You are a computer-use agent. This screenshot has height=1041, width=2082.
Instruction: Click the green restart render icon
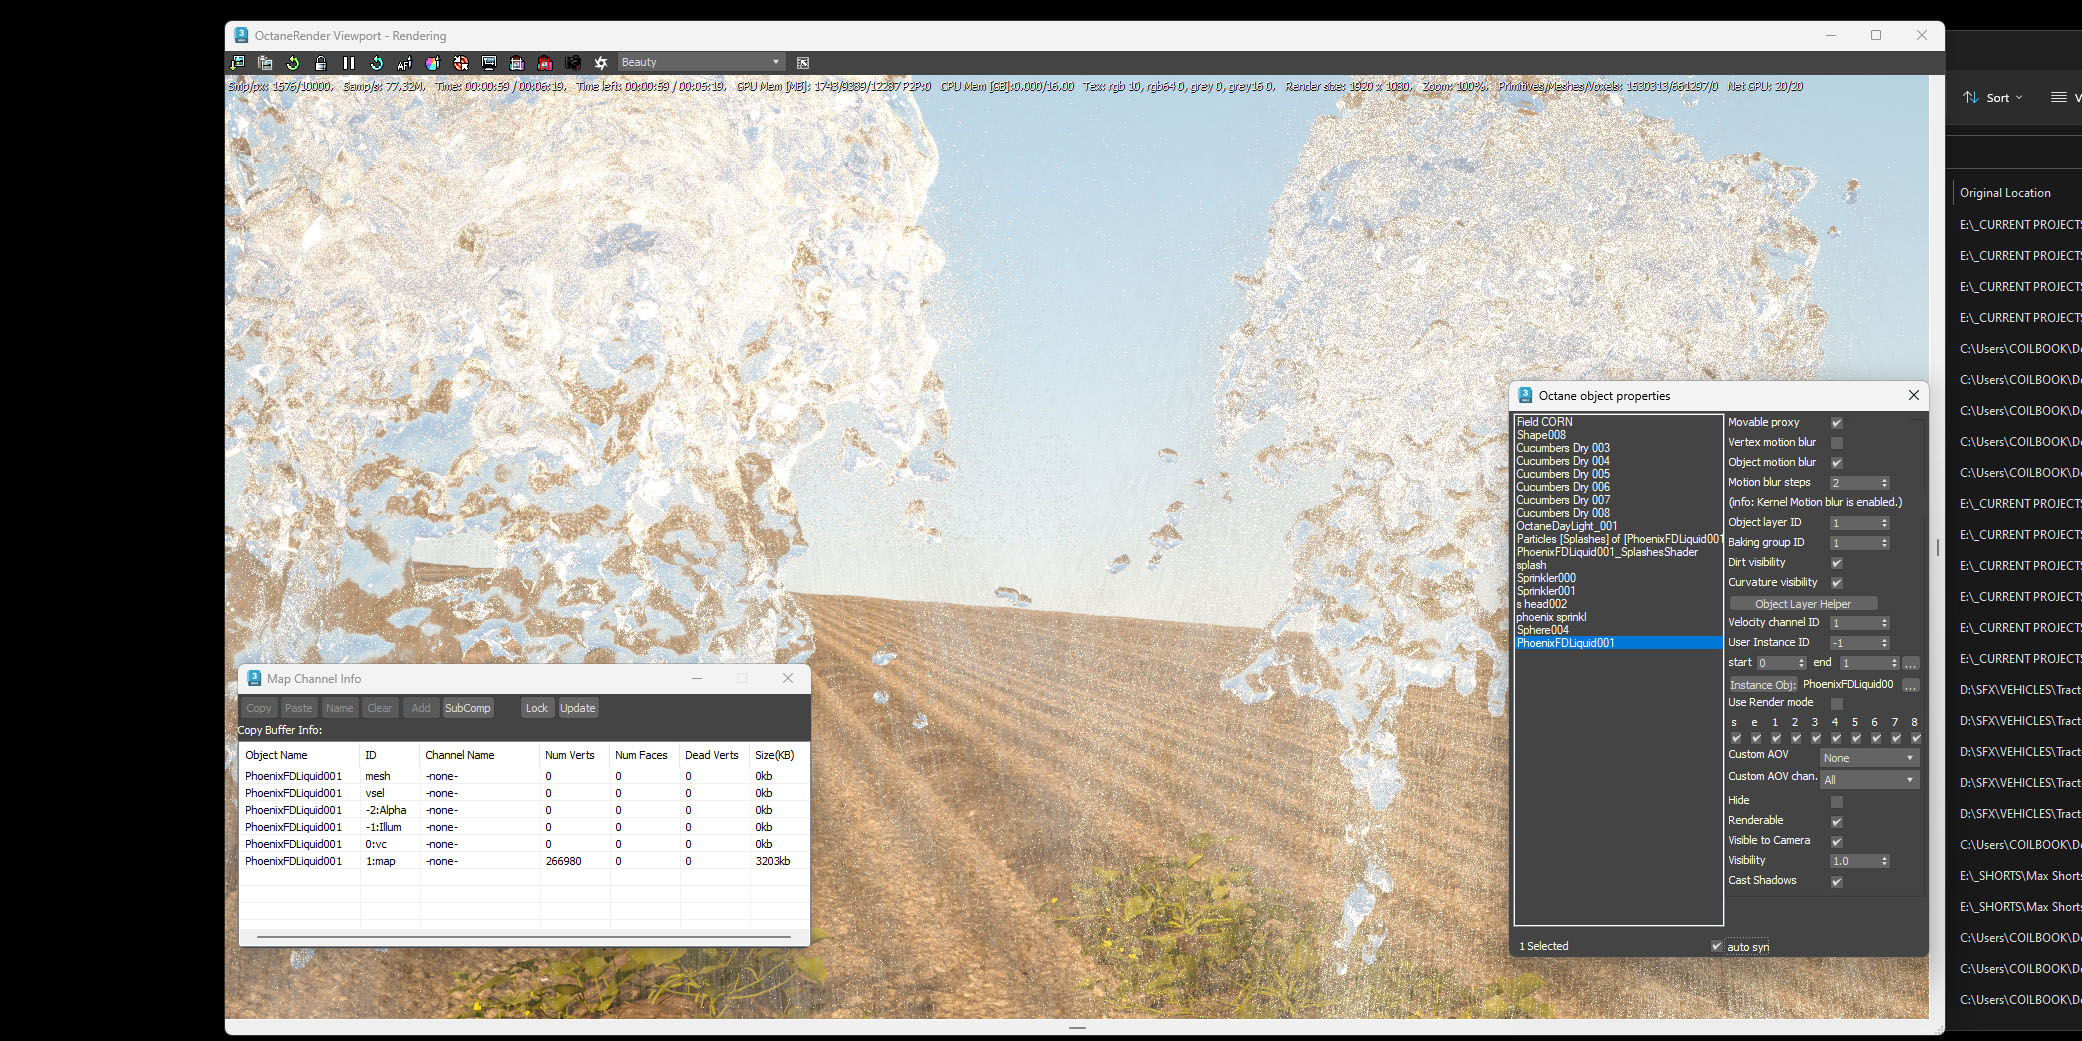pos(293,62)
